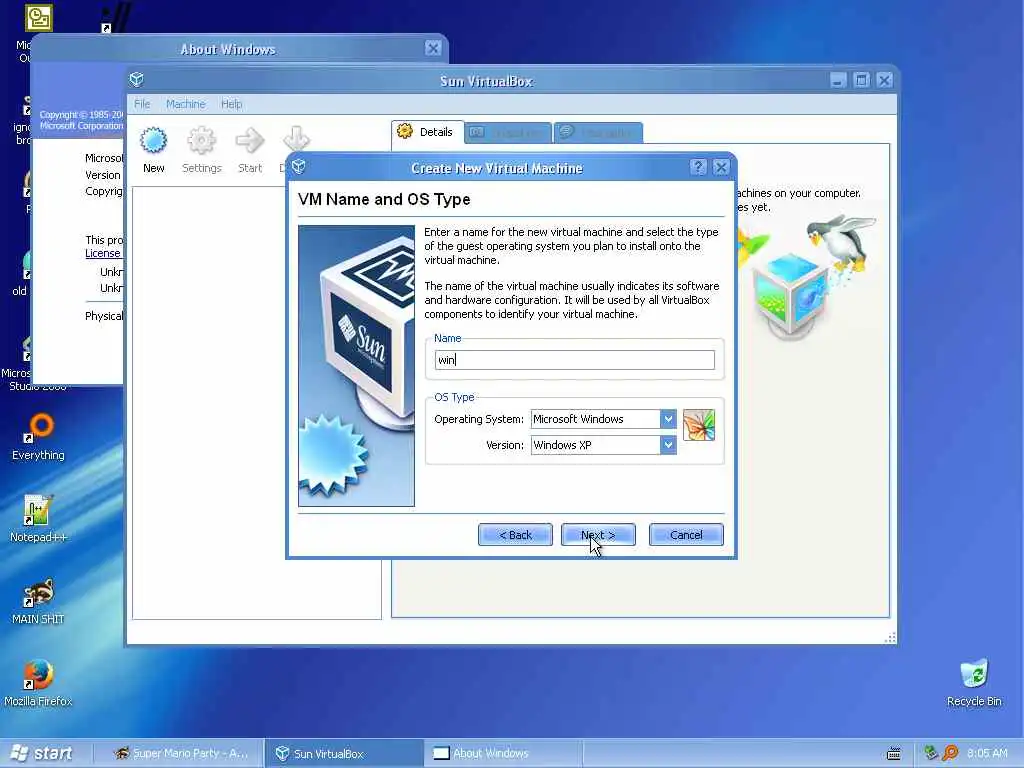The image size is (1024, 768).
Task: Open Everything desktop shortcut
Action: [x=38, y=436]
